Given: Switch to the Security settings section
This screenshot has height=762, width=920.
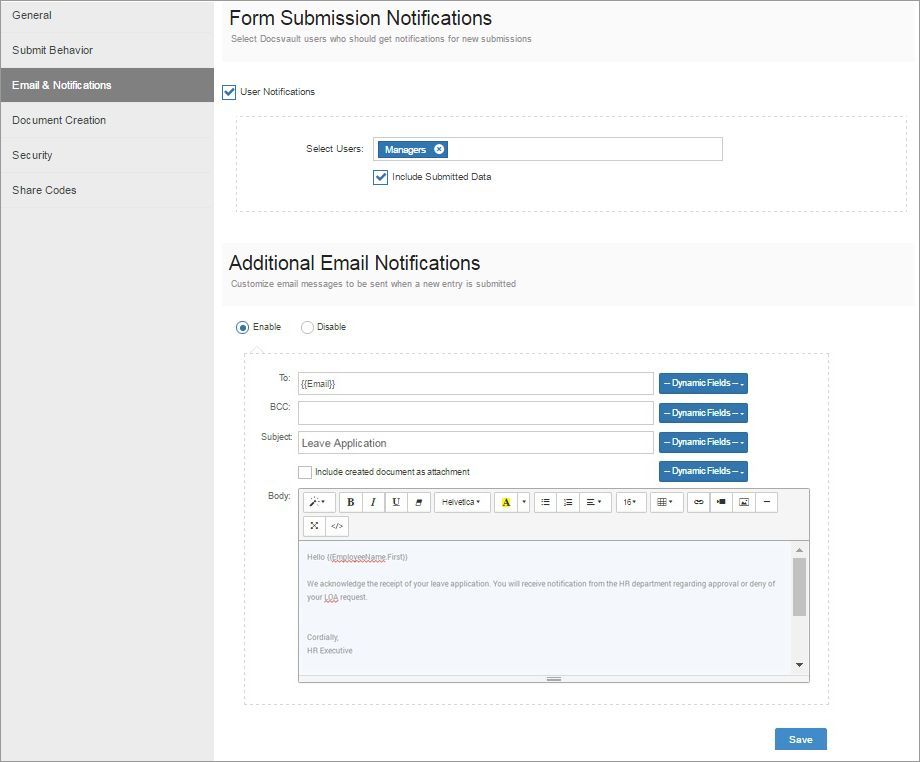Looking at the screenshot, I should [x=33, y=155].
